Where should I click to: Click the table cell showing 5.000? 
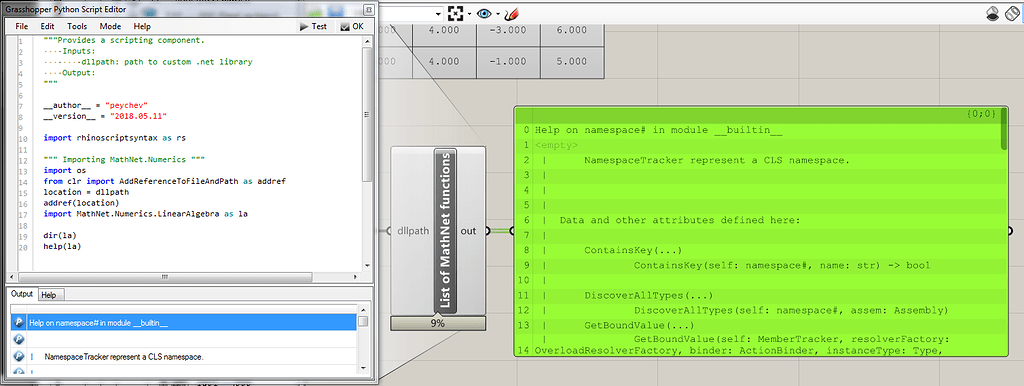(x=572, y=61)
